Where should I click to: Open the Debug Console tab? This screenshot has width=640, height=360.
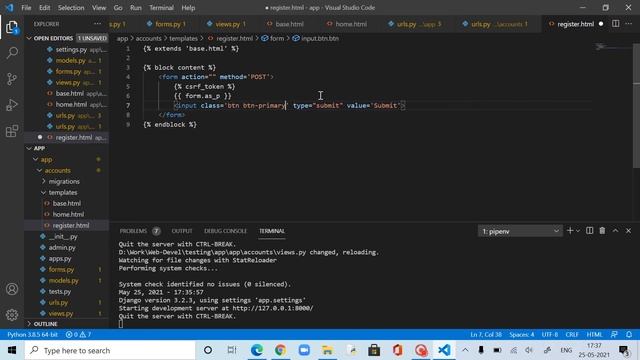225,231
